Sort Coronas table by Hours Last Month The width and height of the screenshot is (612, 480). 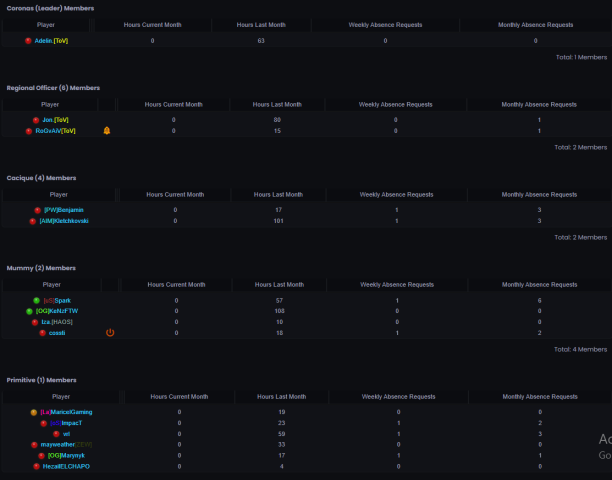point(261,25)
